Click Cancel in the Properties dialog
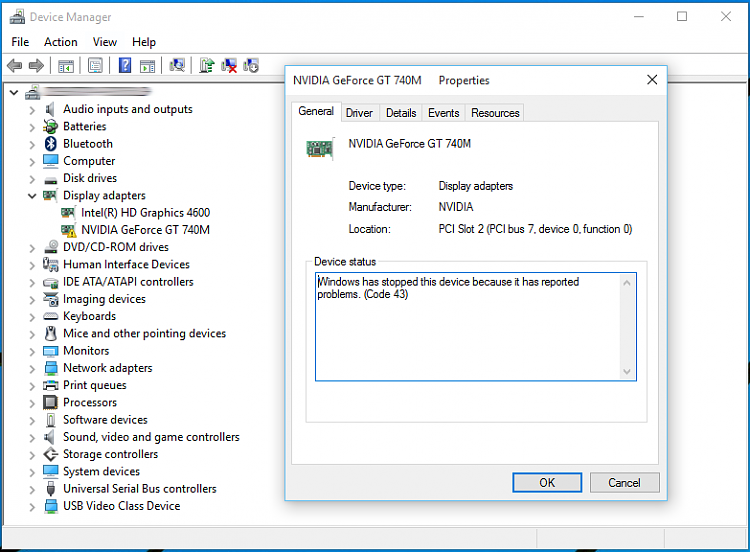The height and width of the screenshot is (552, 750). coord(625,483)
